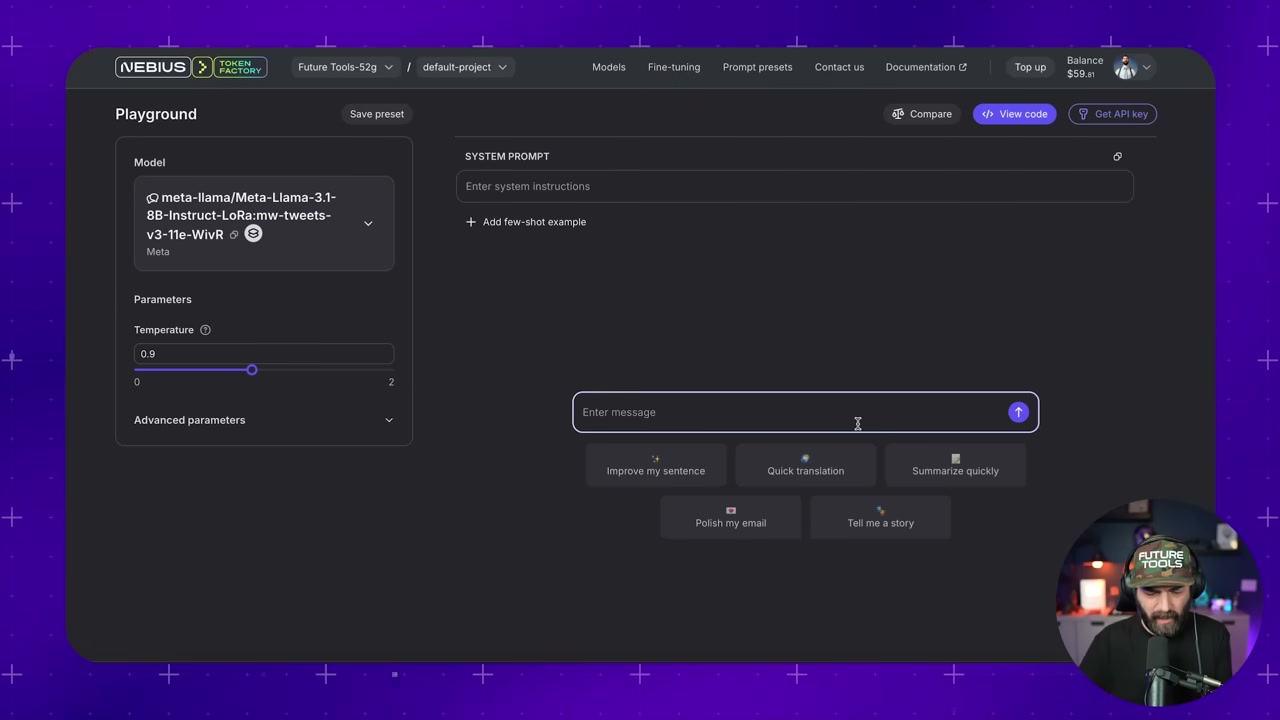Screen dimensions: 1280x720
Task: Click the copy icon next to System Prompt
Action: (1117, 156)
